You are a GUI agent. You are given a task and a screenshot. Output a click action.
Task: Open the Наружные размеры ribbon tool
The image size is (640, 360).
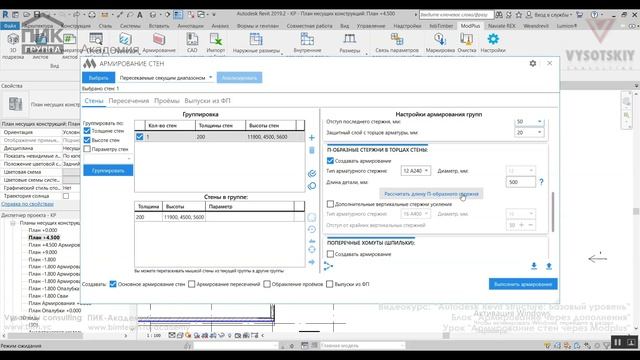coord(256,43)
